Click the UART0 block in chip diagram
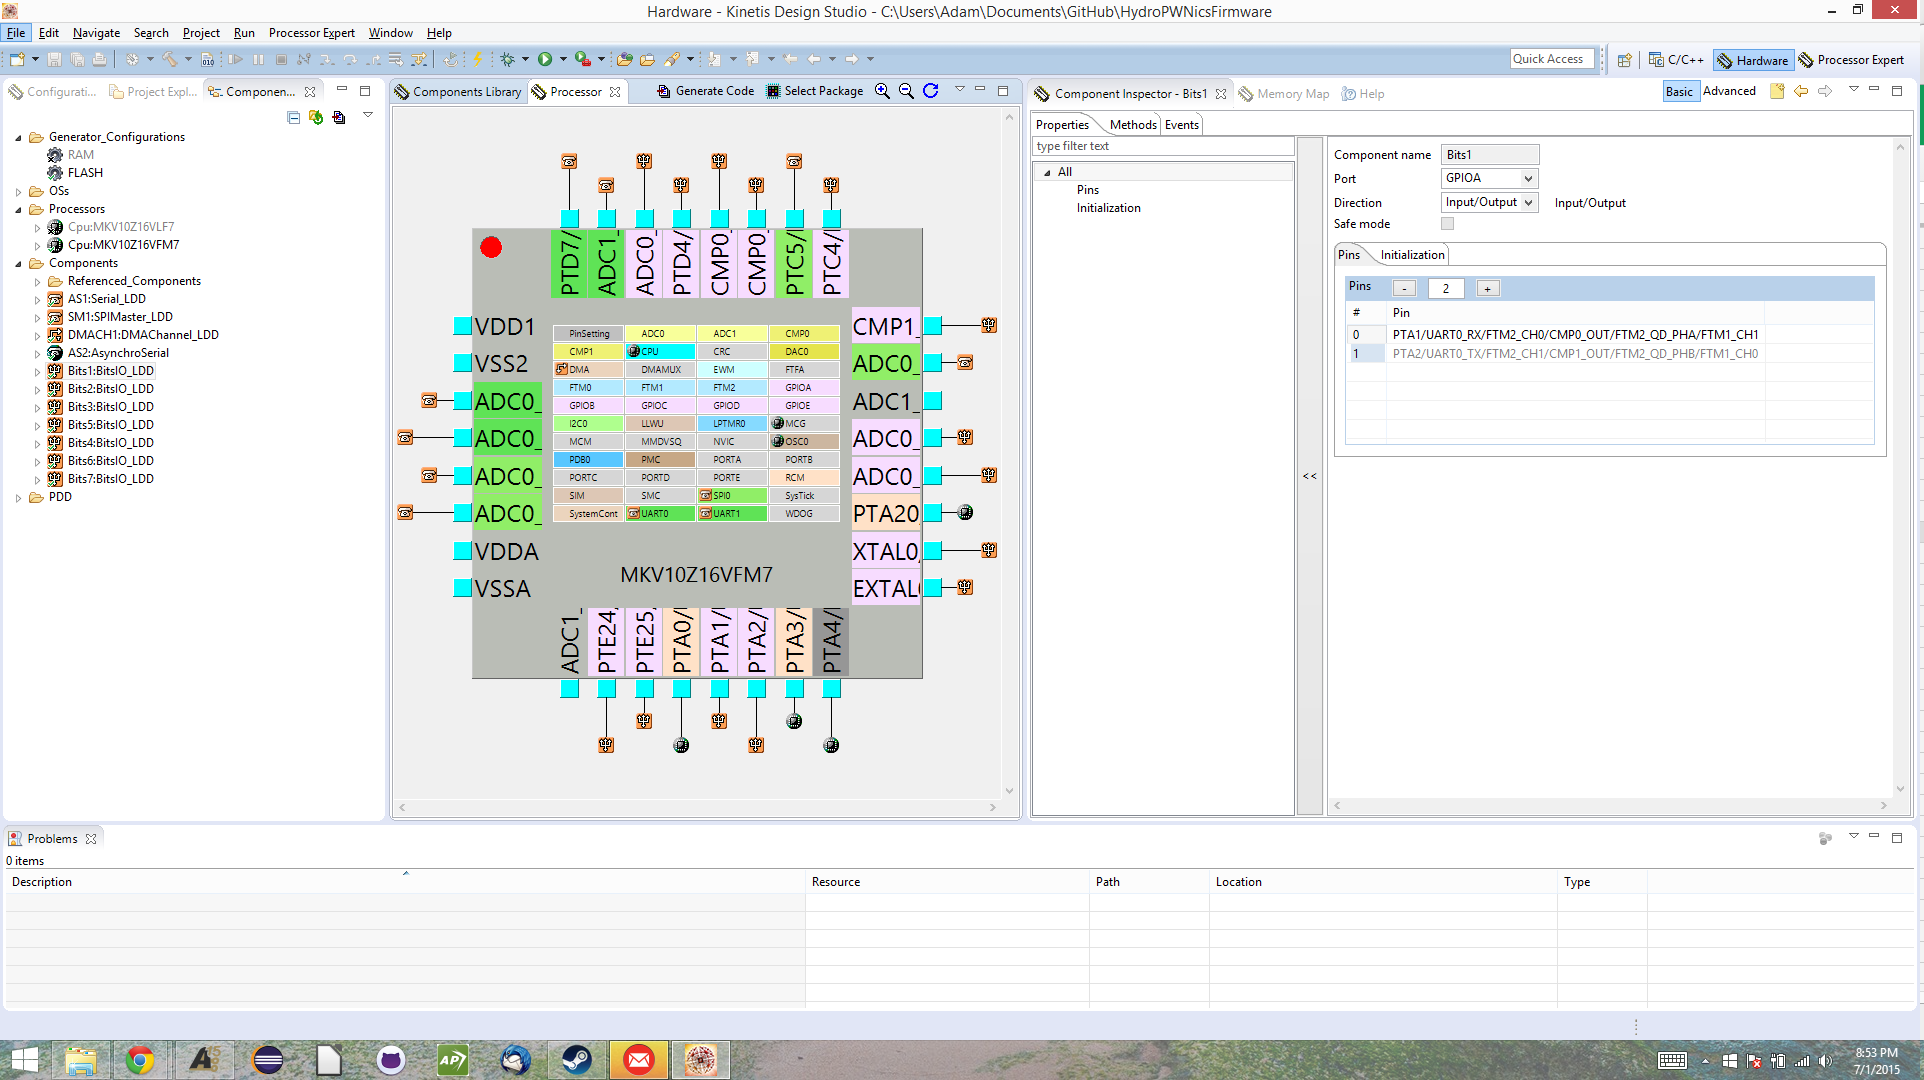The width and height of the screenshot is (1924, 1080). (660, 514)
